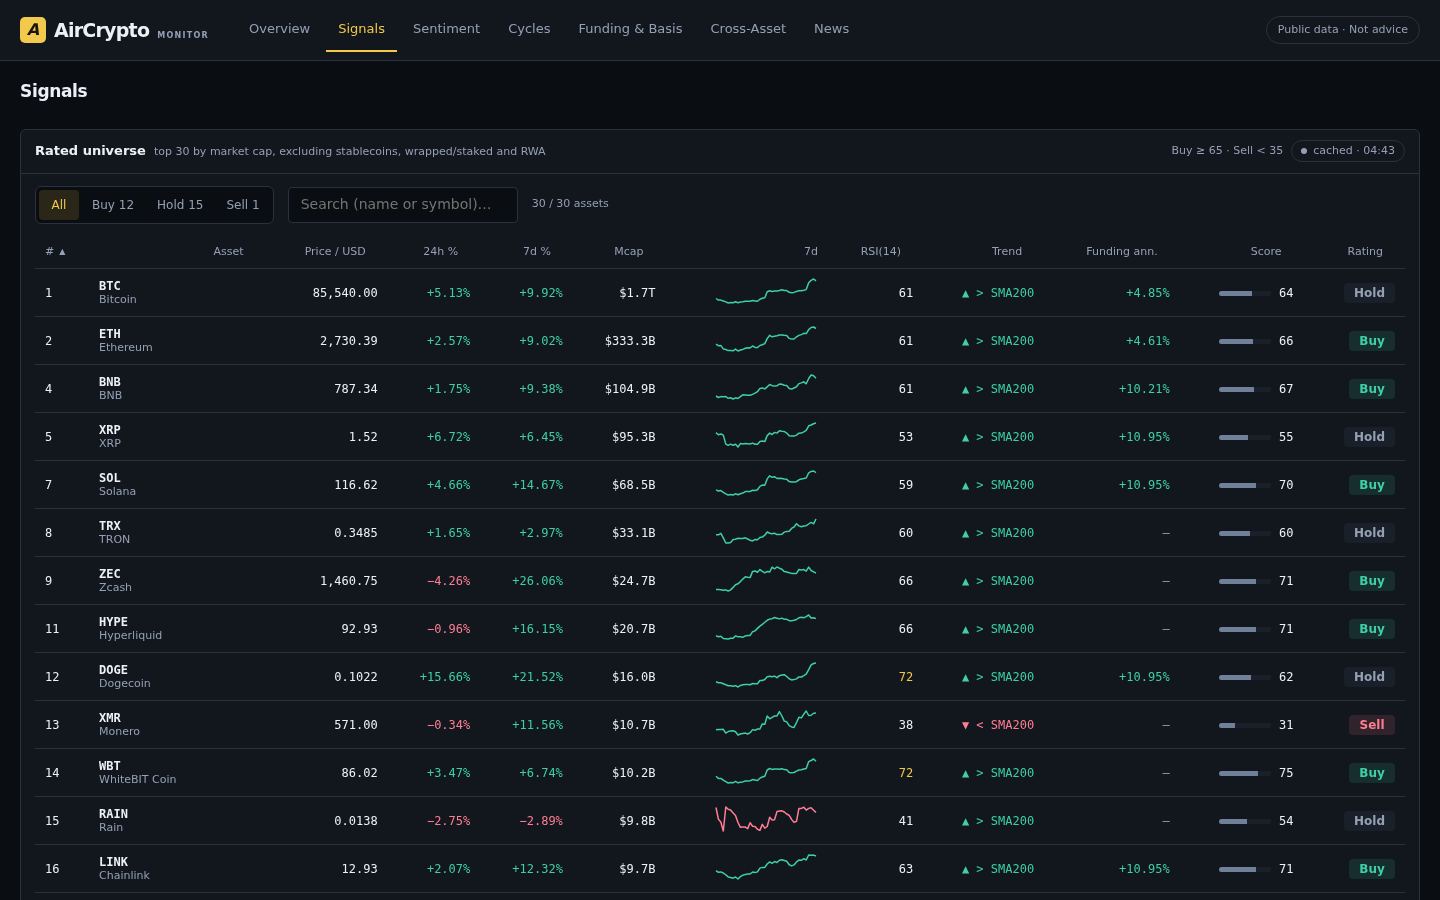The image size is (1440, 900).
Task: Sort by Funding ann. column
Action: tap(1122, 251)
